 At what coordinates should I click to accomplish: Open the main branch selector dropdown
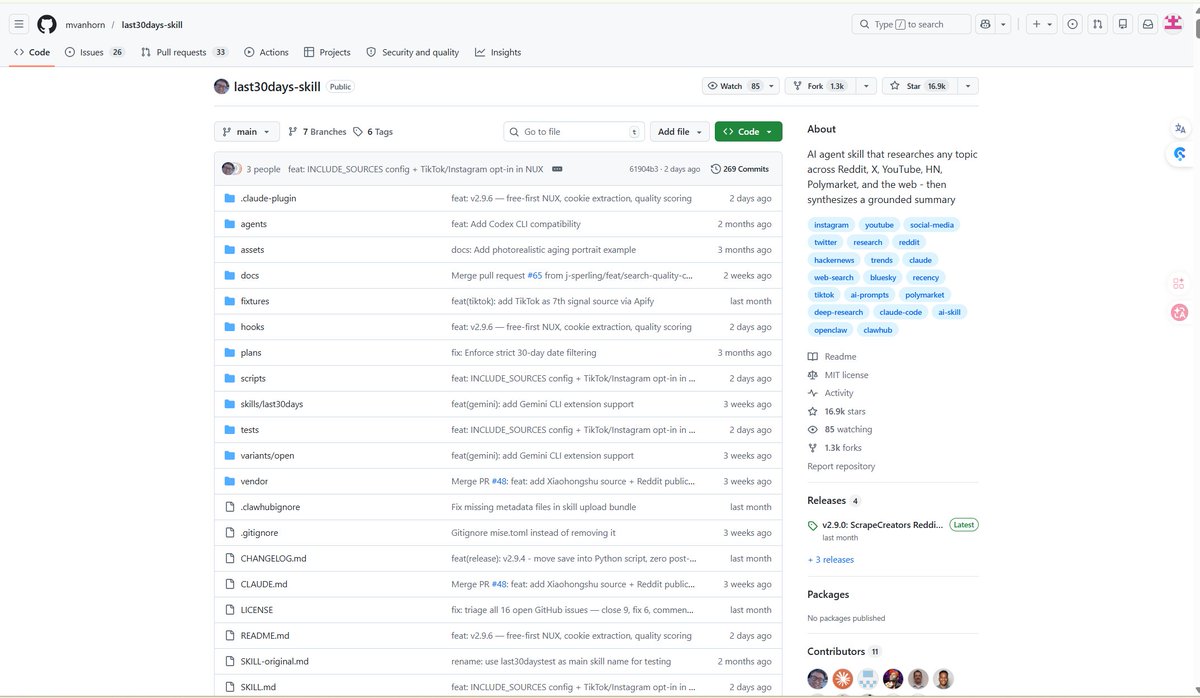coord(246,132)
